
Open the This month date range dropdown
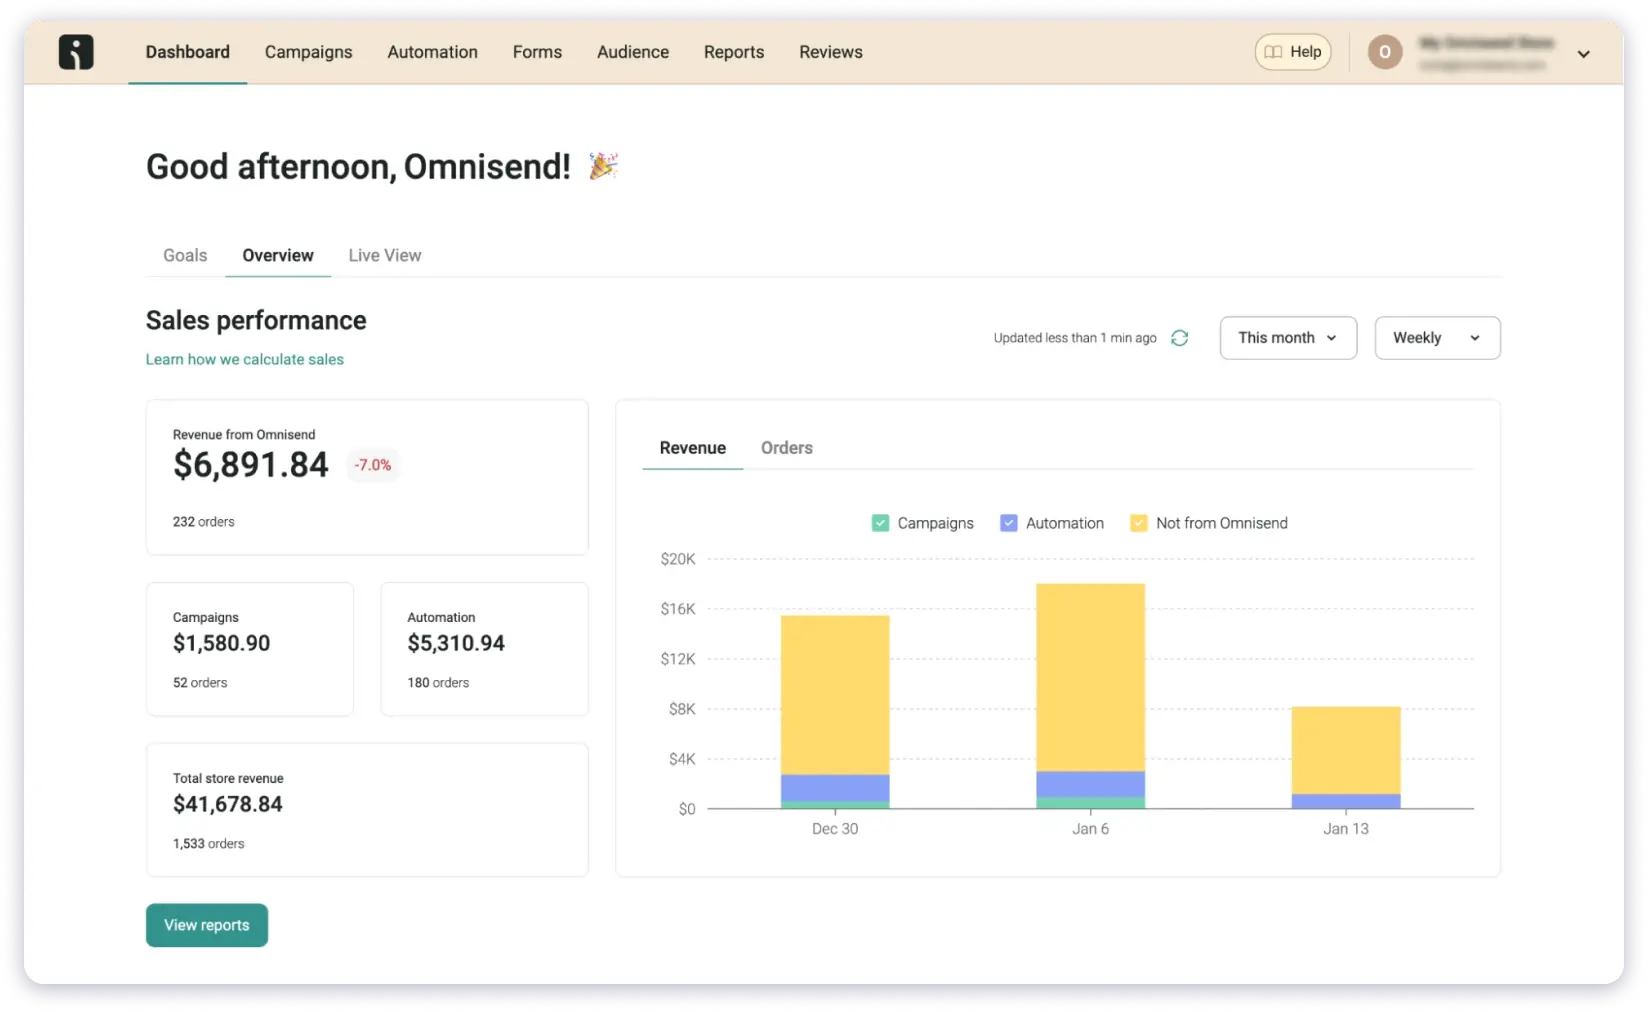click(1288, 338)
